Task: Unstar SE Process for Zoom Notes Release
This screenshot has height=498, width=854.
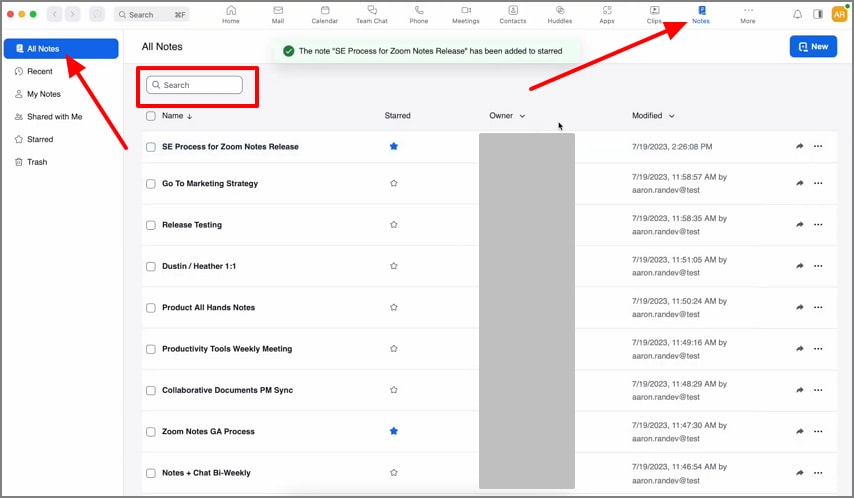Action: 394,146
